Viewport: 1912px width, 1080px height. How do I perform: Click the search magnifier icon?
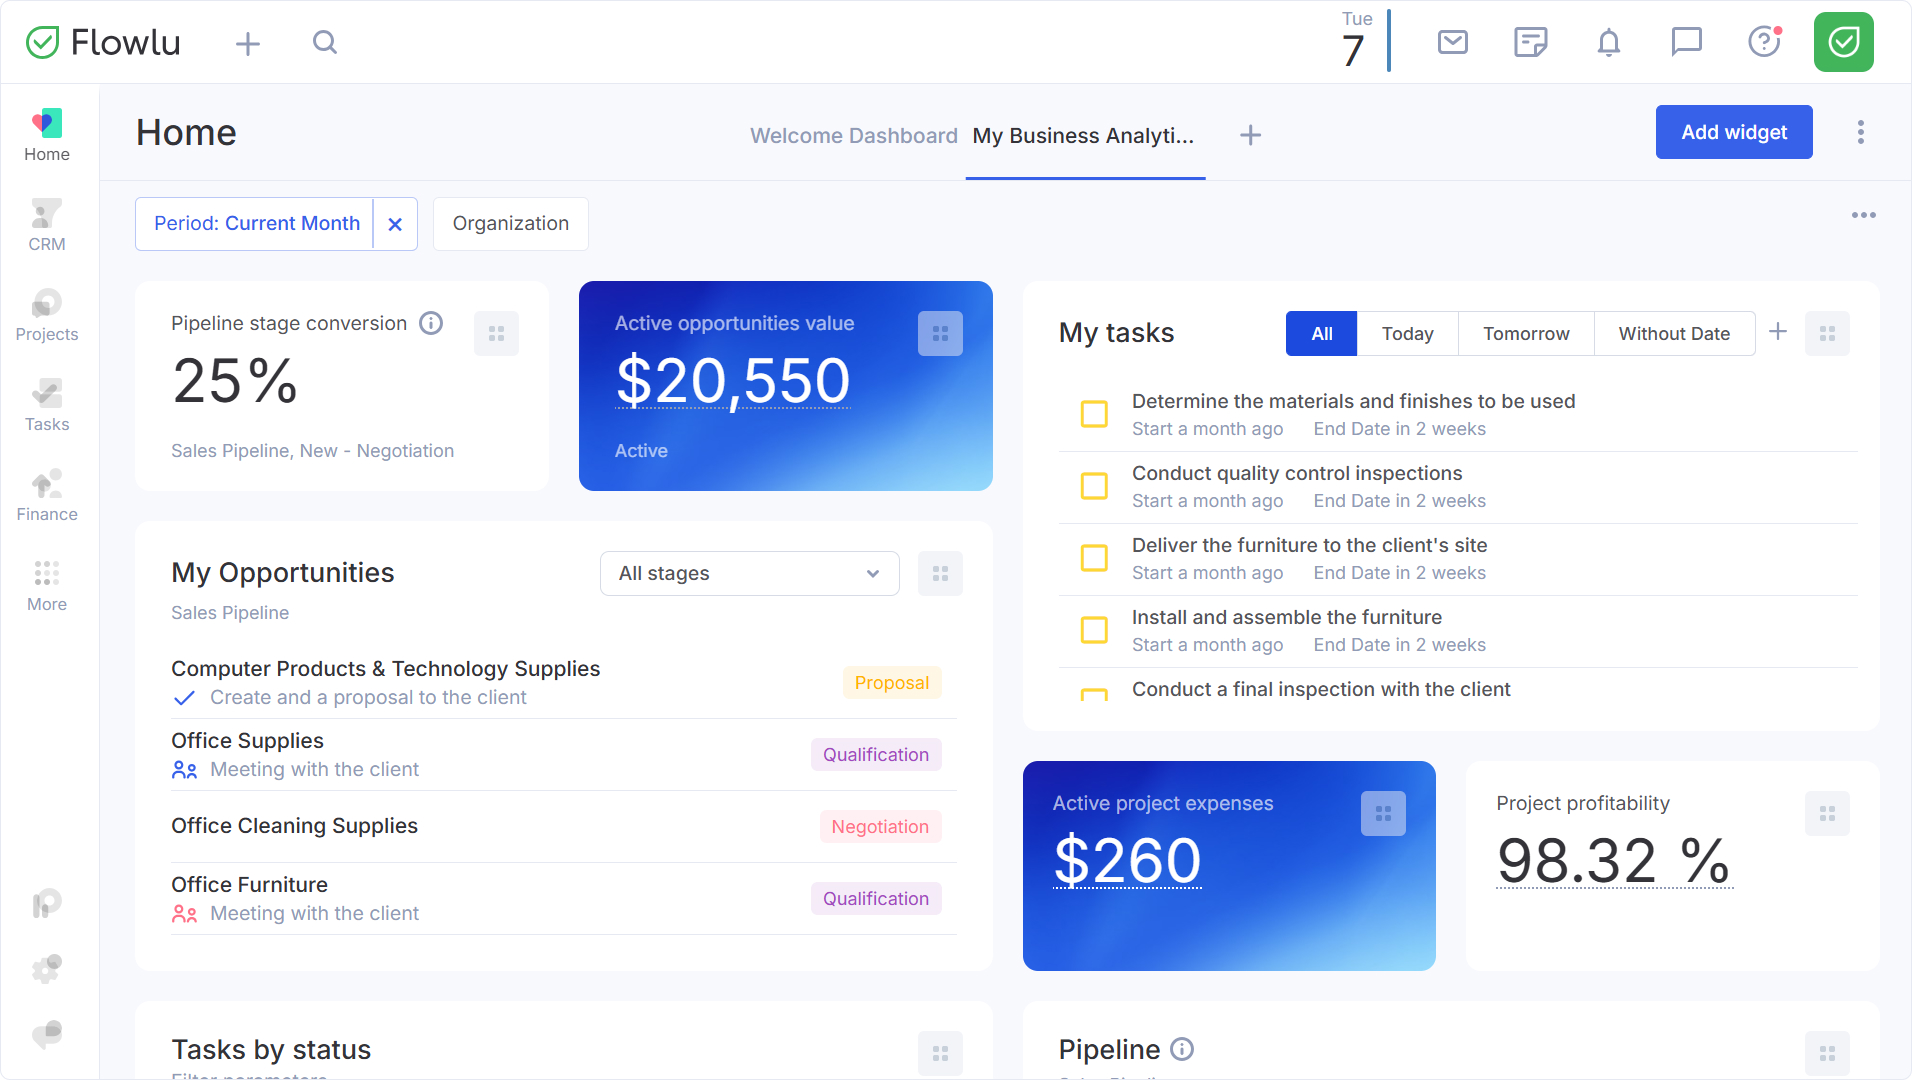pos(325,42)
